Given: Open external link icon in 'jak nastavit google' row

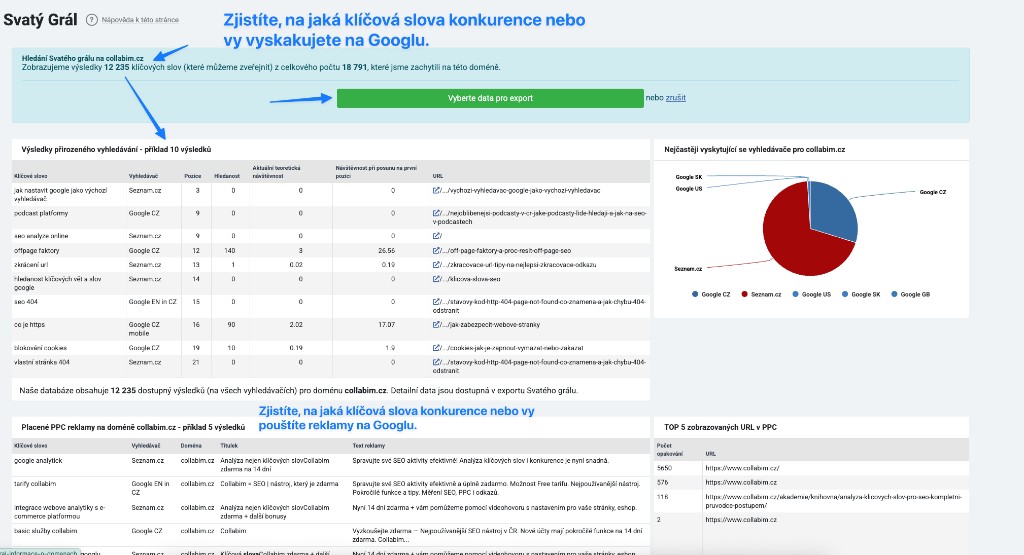Looking at the screenshot, I should click(436, 191).
